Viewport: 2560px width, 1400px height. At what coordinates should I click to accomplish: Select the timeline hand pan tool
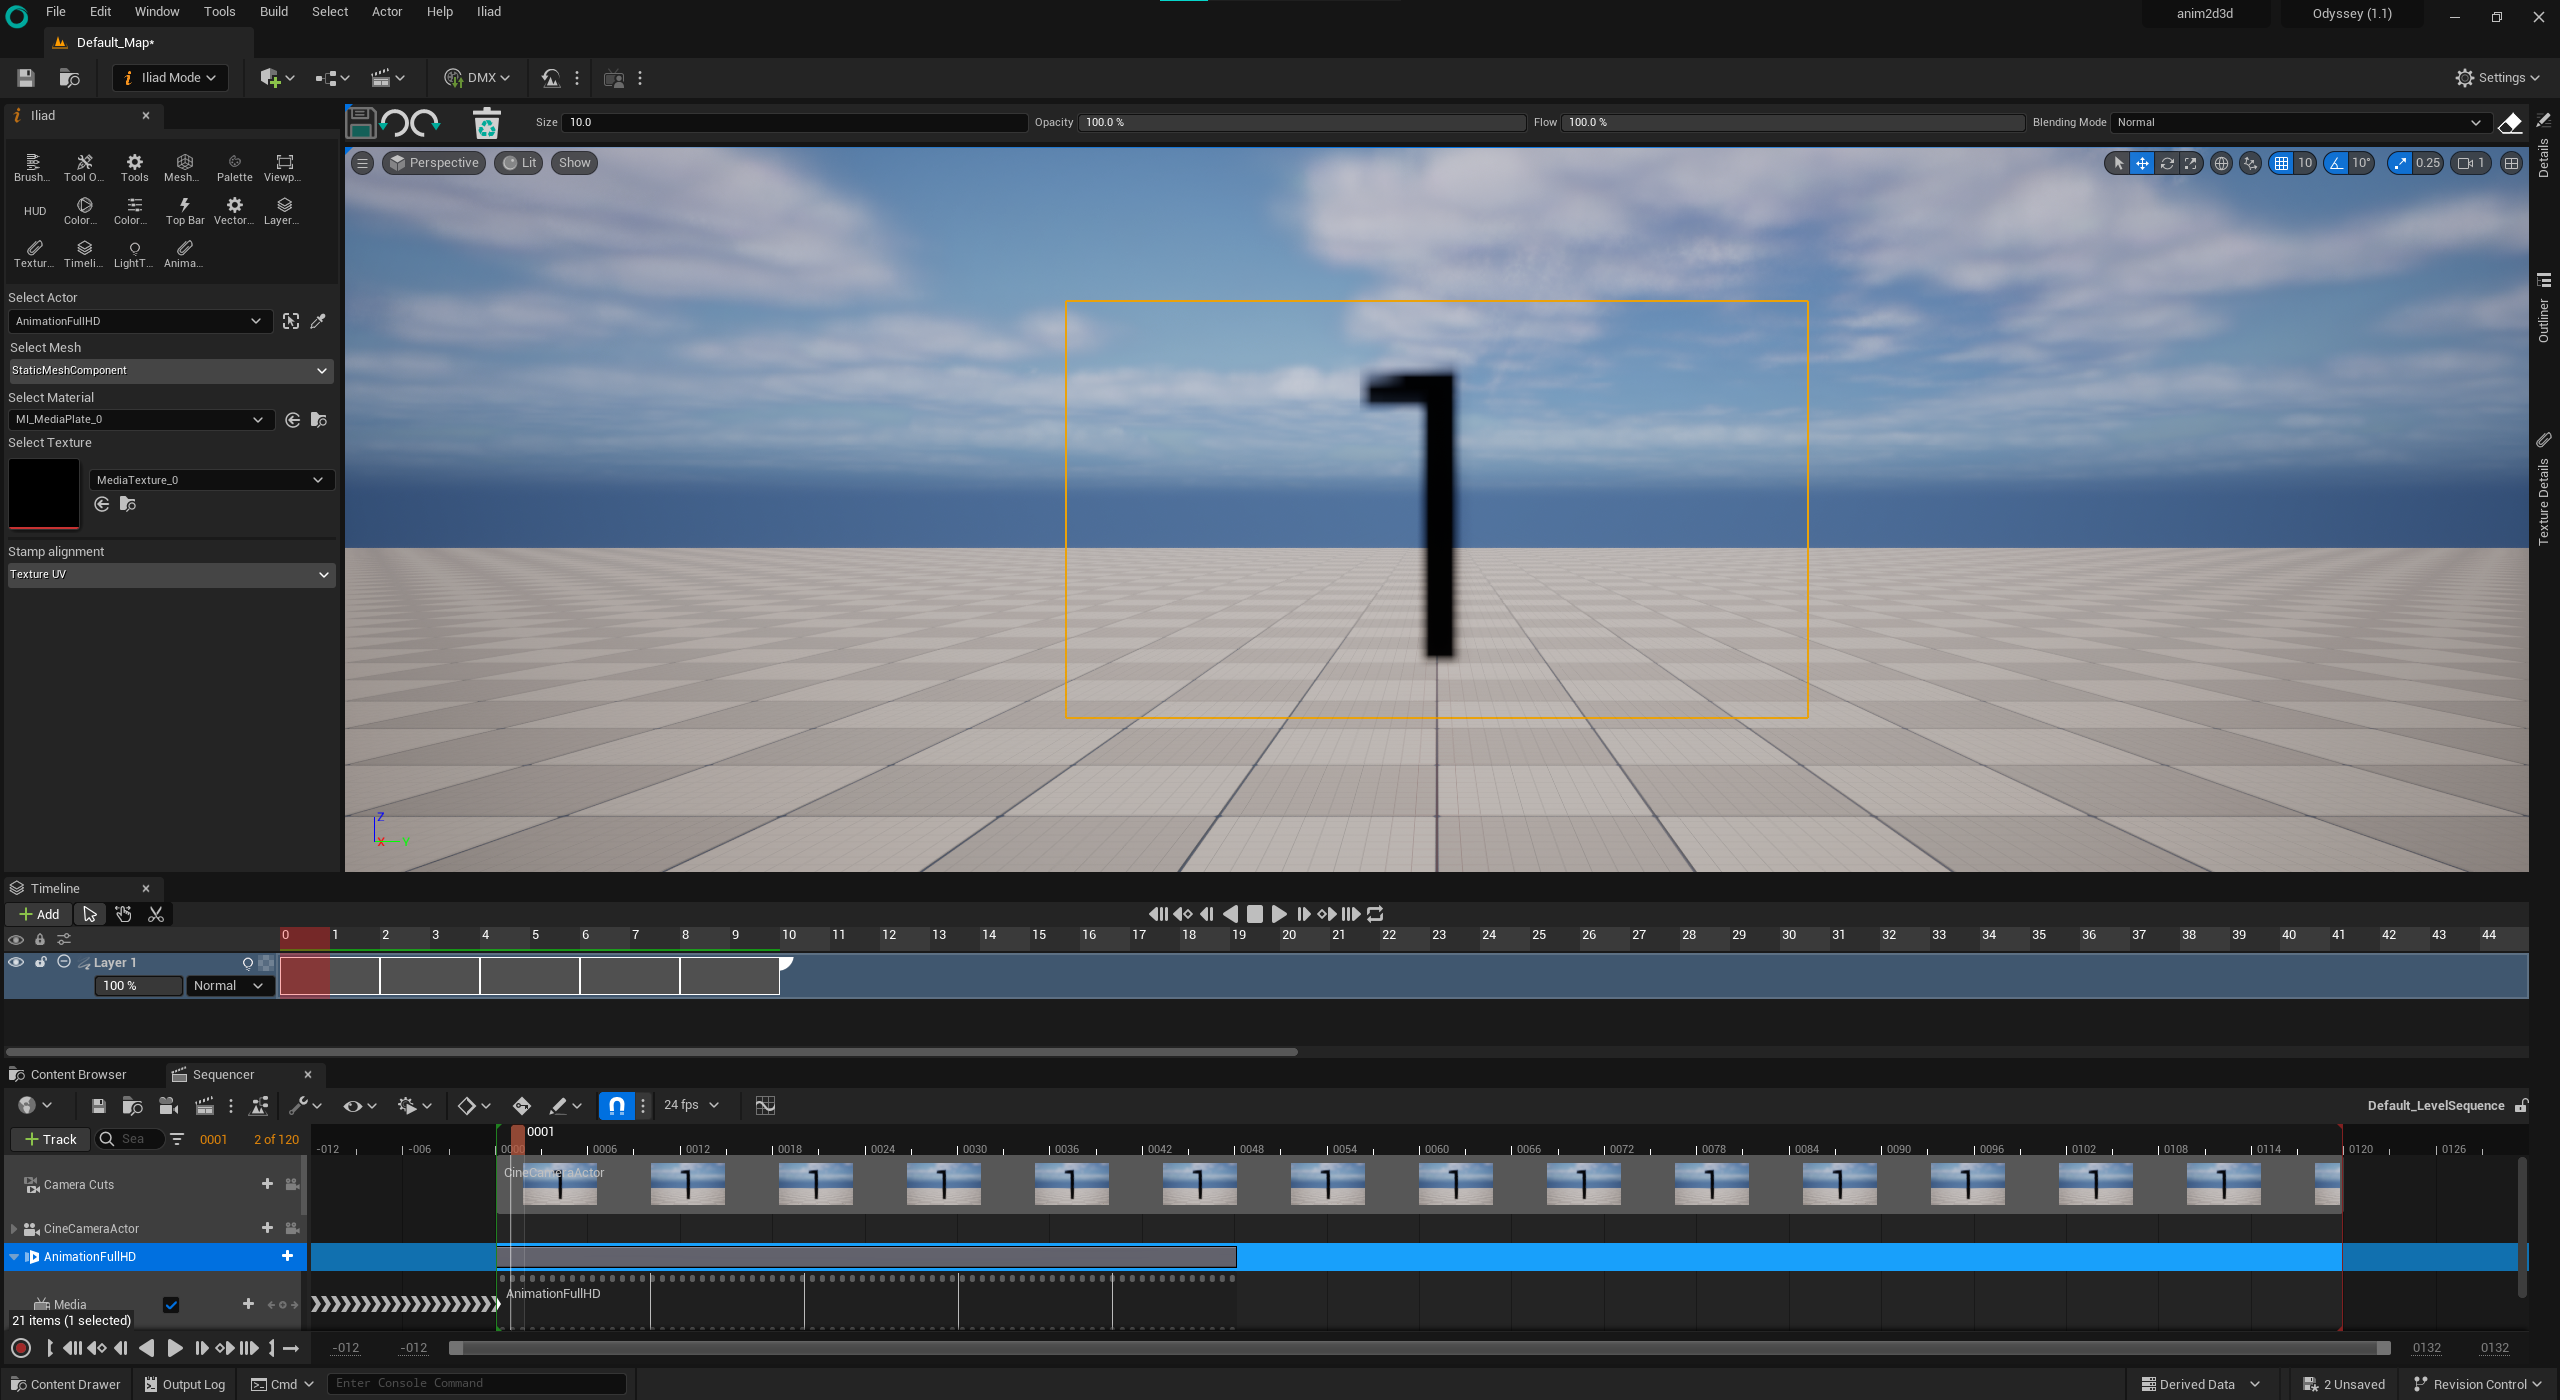[123, 914]
